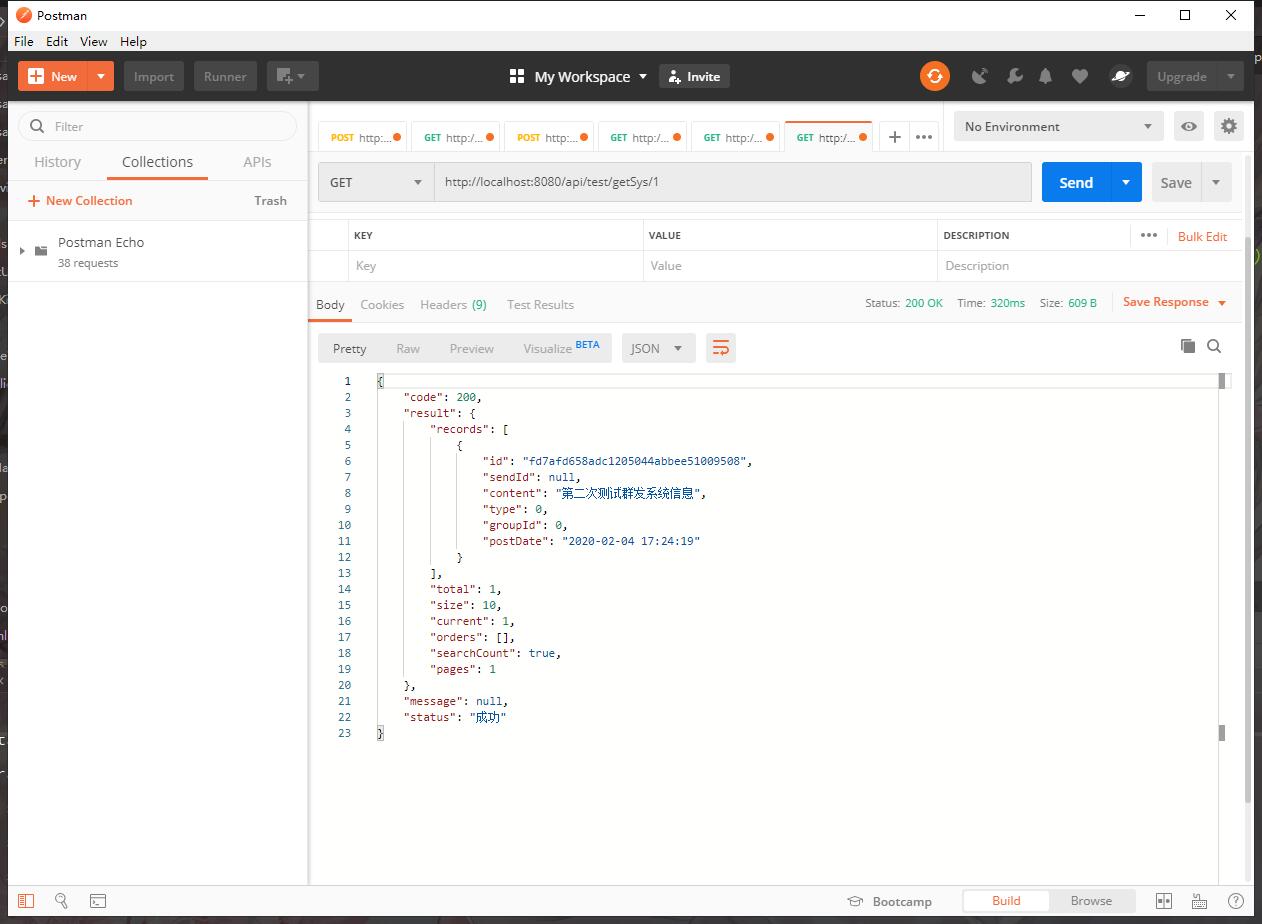Open the Upgrade dropdown arrow
This screenshot has height=924, width=1262.
pos(1231,76)
